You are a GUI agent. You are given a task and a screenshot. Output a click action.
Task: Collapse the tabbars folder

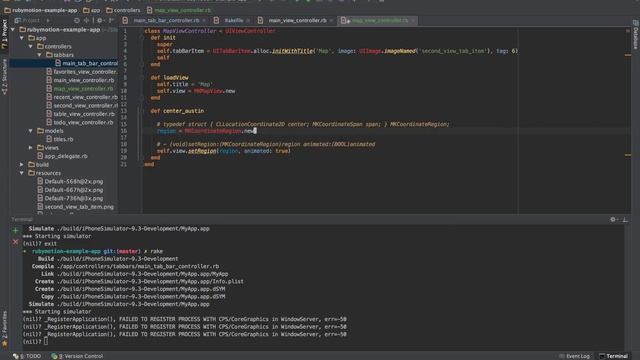[x=40, y=55]
